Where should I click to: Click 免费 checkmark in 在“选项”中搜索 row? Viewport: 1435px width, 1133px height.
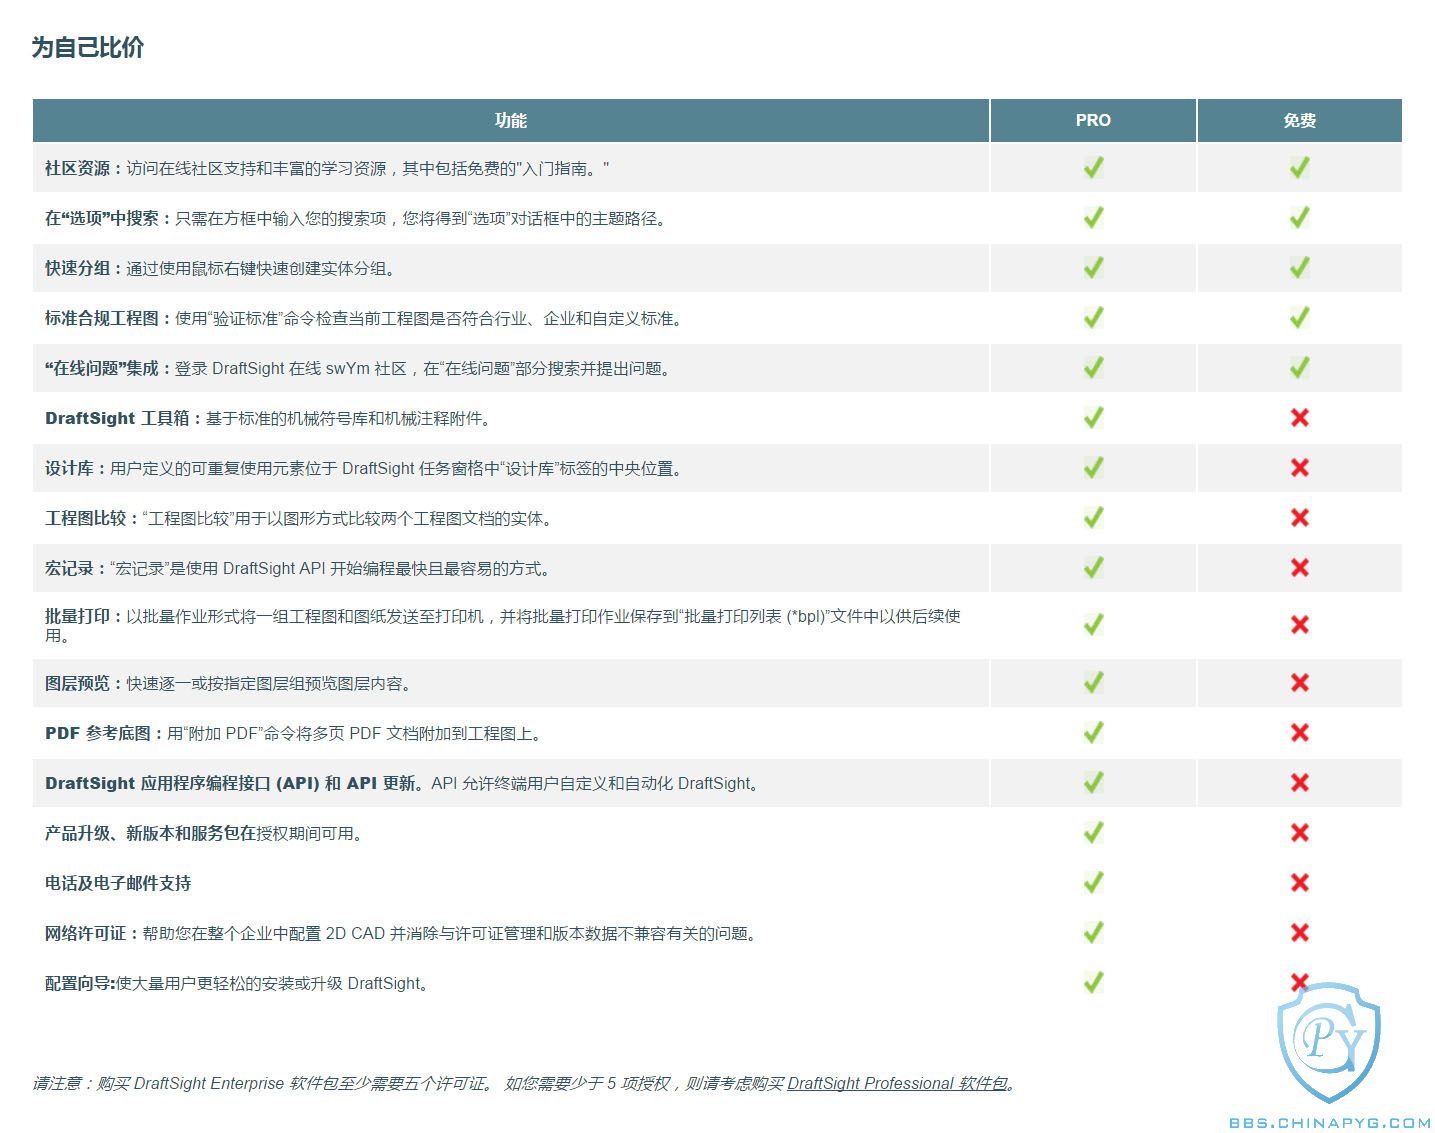point(1299,217)
